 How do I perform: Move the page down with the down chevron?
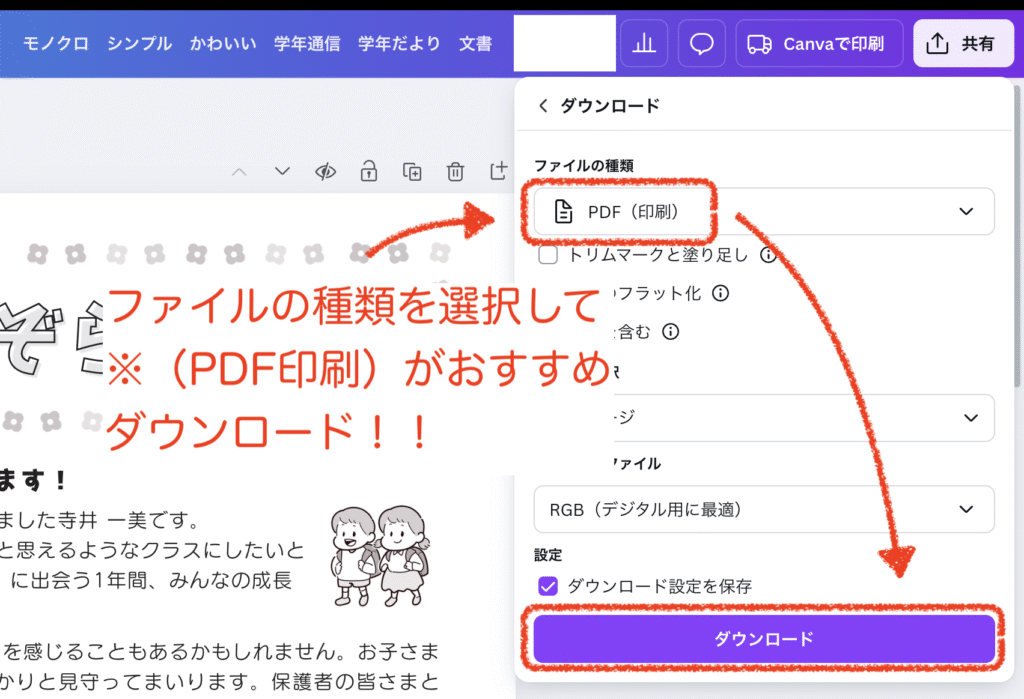tap(282, 172)
